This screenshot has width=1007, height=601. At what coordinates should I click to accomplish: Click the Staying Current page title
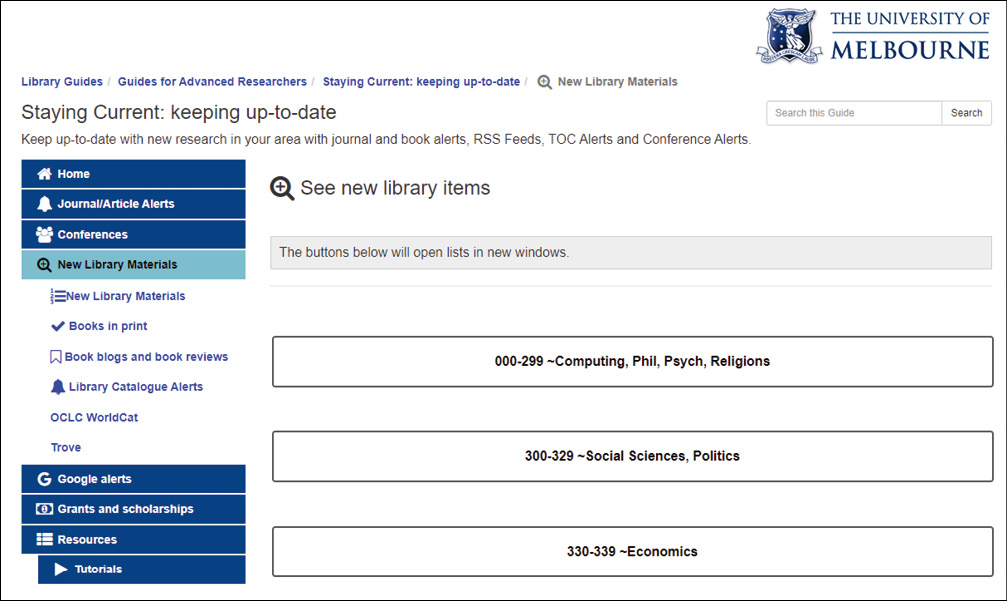(179, 112)
